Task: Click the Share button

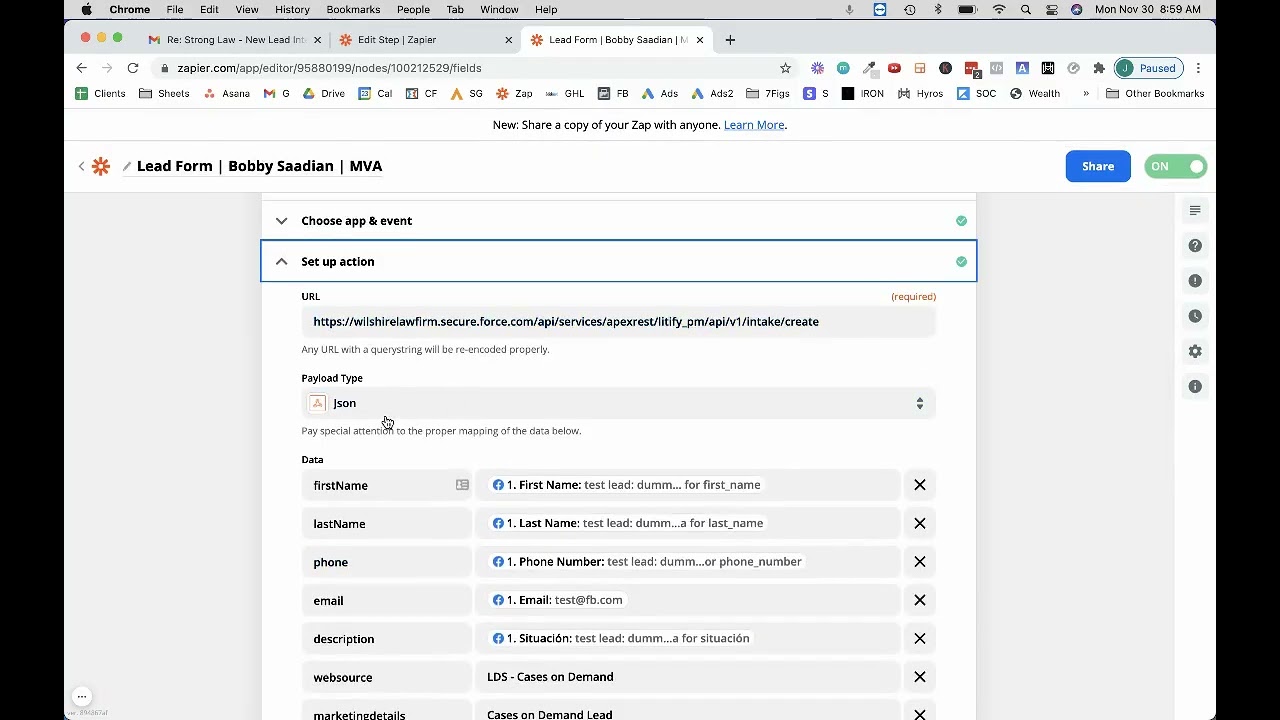Action: pyautogui.click(x=1098, y=167)
